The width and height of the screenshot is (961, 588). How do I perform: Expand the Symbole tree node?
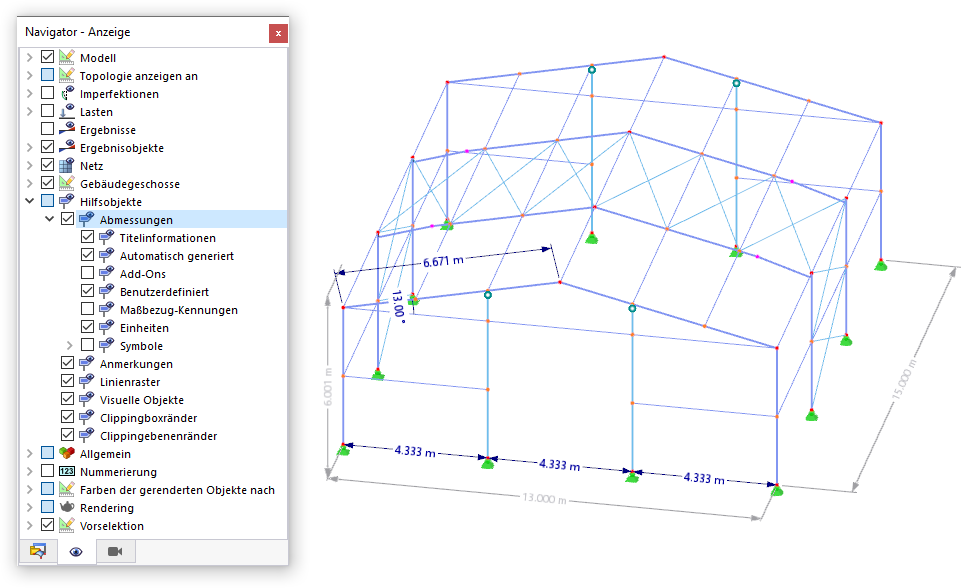69,345
